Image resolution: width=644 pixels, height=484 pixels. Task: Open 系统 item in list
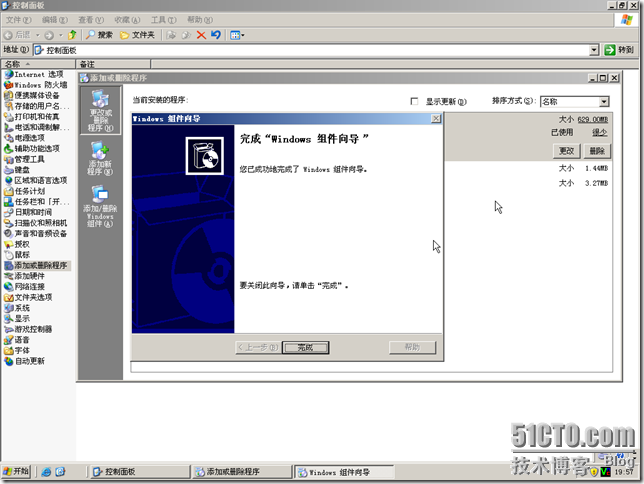[17, 308]
